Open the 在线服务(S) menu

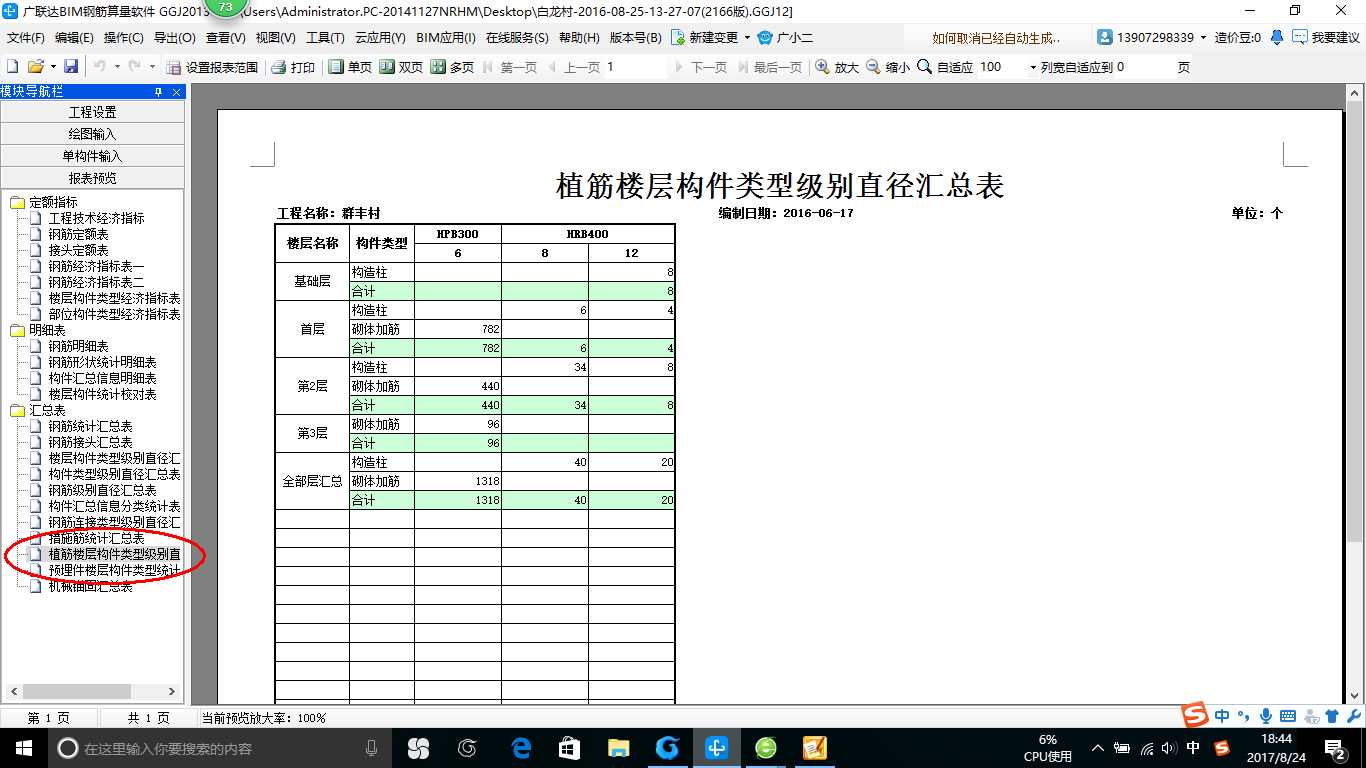click(517, 38)
